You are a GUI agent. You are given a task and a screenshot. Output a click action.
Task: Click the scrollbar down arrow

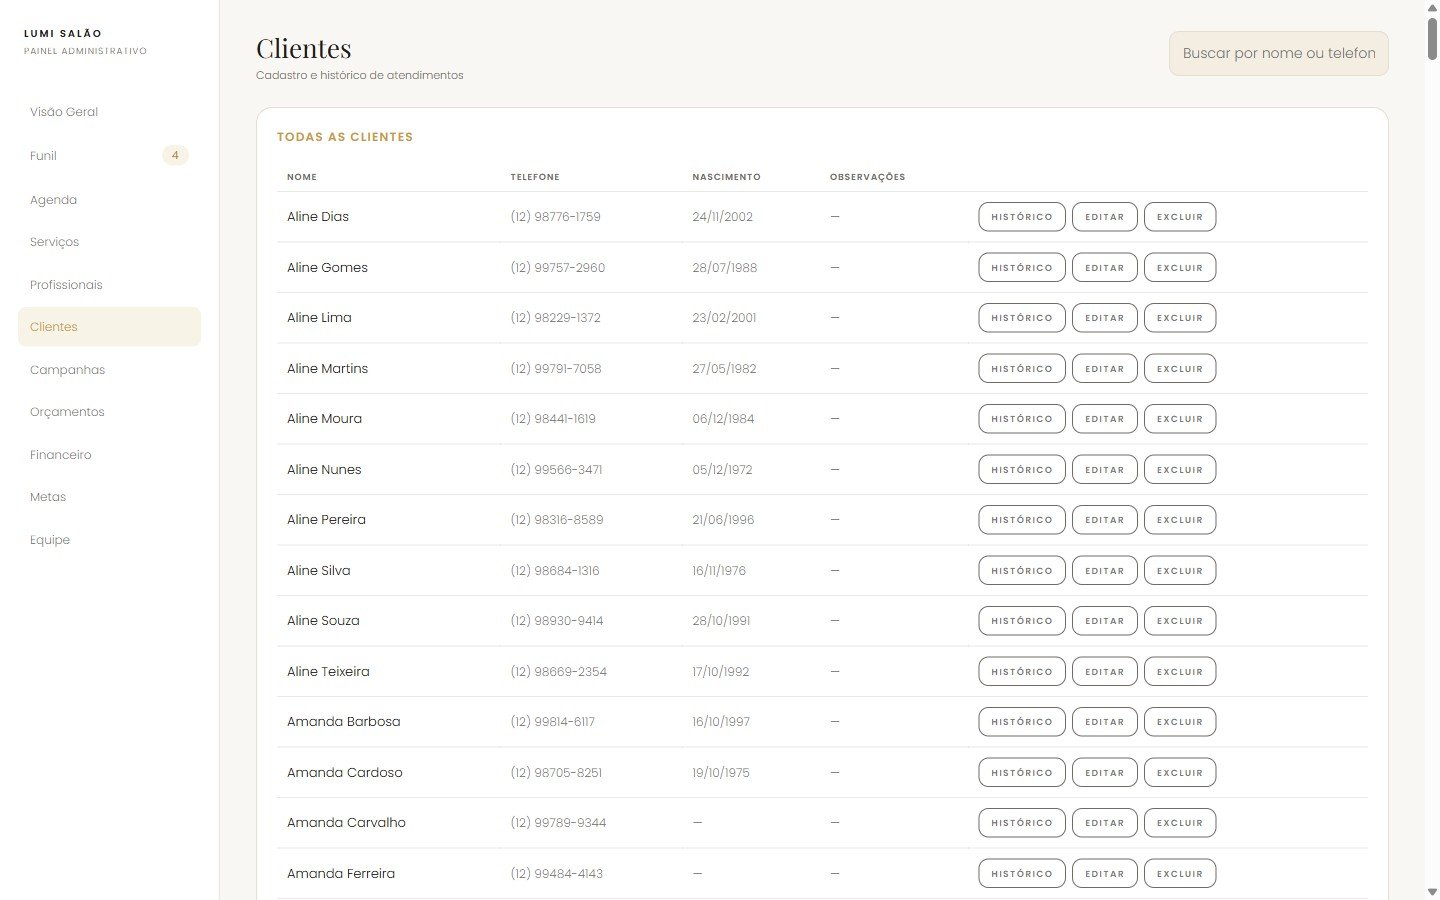pos(1432,891)
